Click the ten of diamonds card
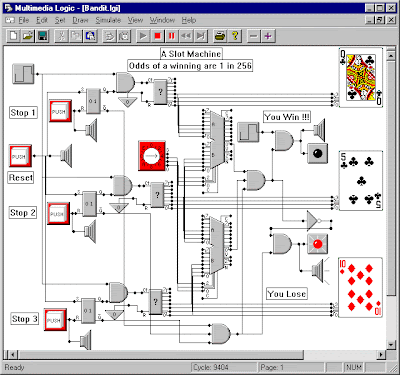Screen dimensions: 400x375 click(x=360, y=287)
